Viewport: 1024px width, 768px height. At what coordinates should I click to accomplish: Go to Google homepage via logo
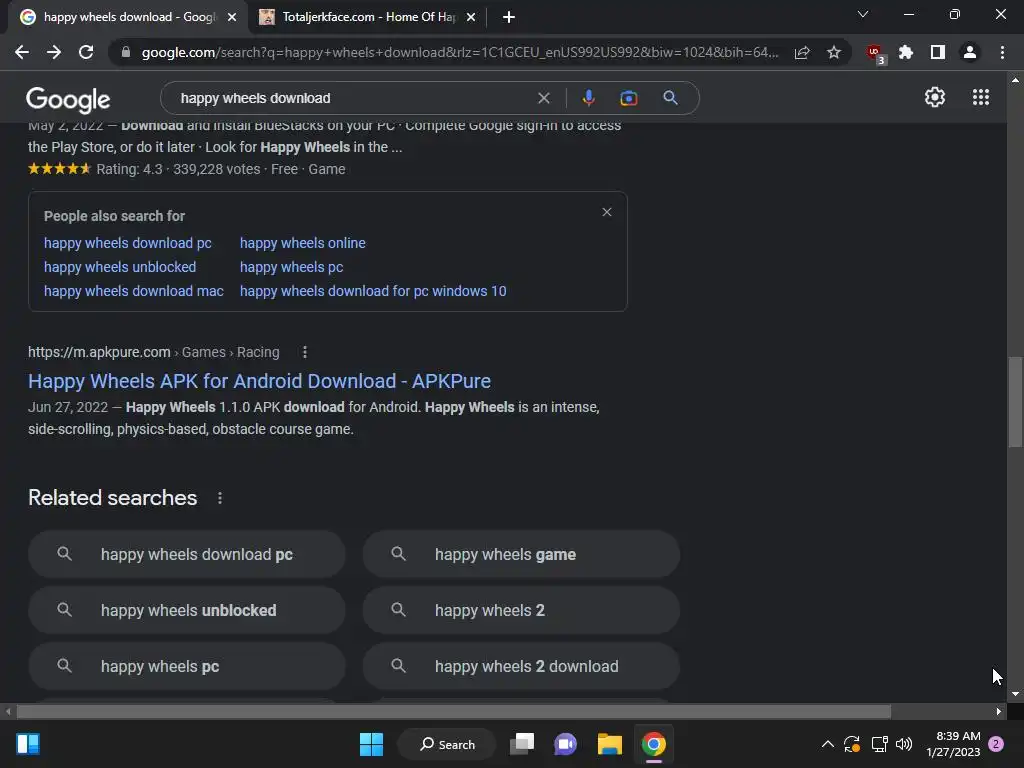68,99
